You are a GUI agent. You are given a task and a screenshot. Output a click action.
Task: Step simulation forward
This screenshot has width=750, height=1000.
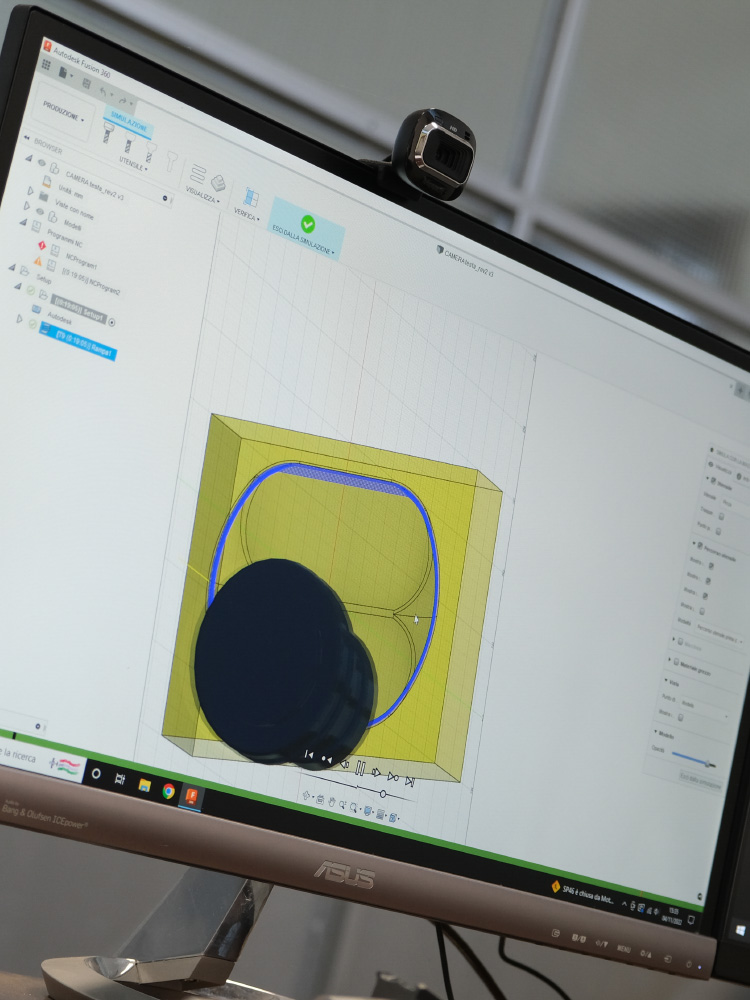(x=376, y=772)
